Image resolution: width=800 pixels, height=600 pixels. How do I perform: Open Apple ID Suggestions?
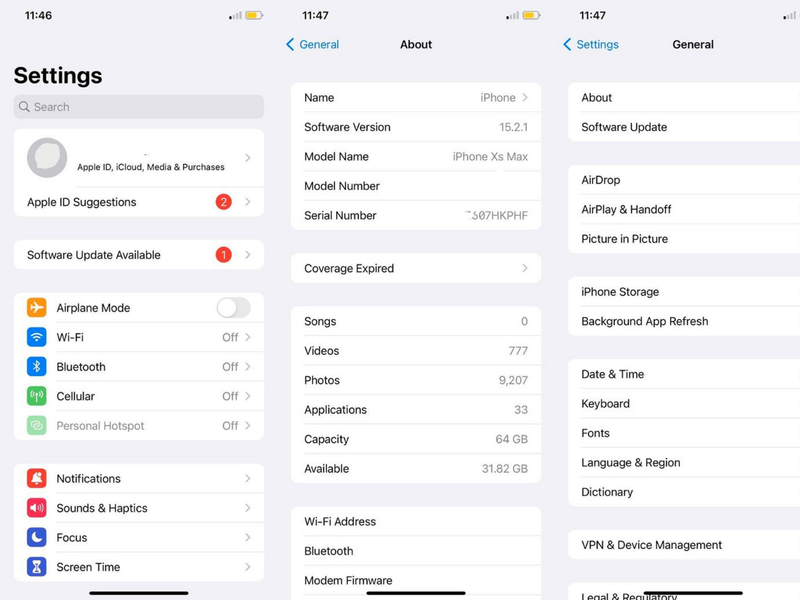click(x=139, y=202)
